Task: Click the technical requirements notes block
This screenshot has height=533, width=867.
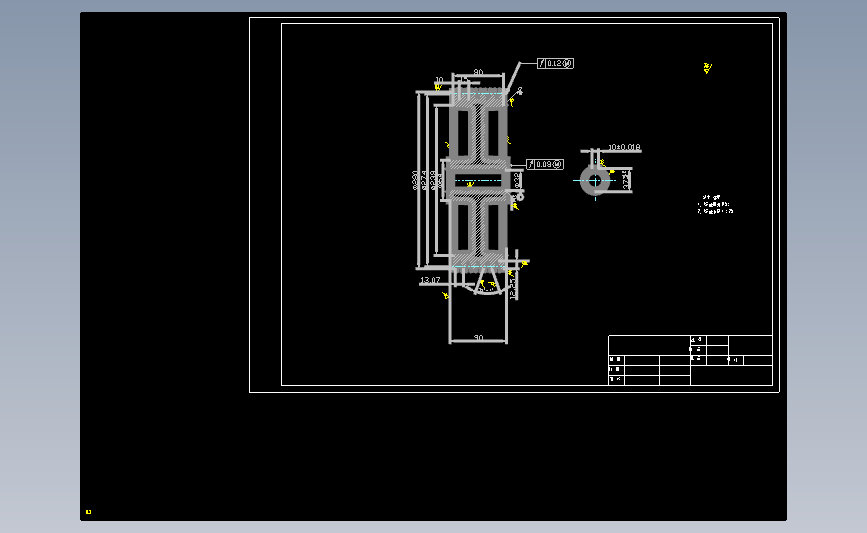Action: click(x=715, y=204)
